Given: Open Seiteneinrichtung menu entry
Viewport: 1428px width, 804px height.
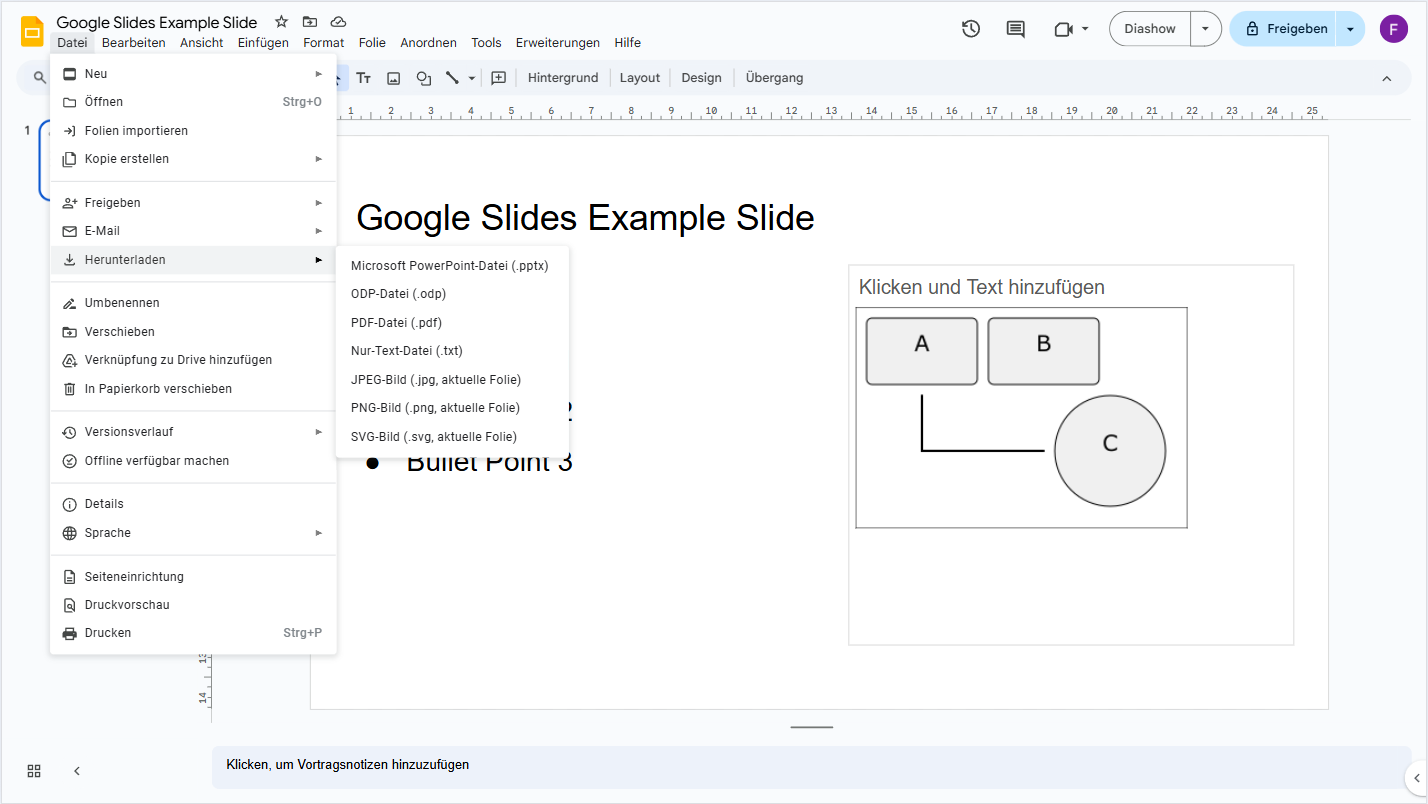Looking at the screenshot, I should click(x=193, y=577).
